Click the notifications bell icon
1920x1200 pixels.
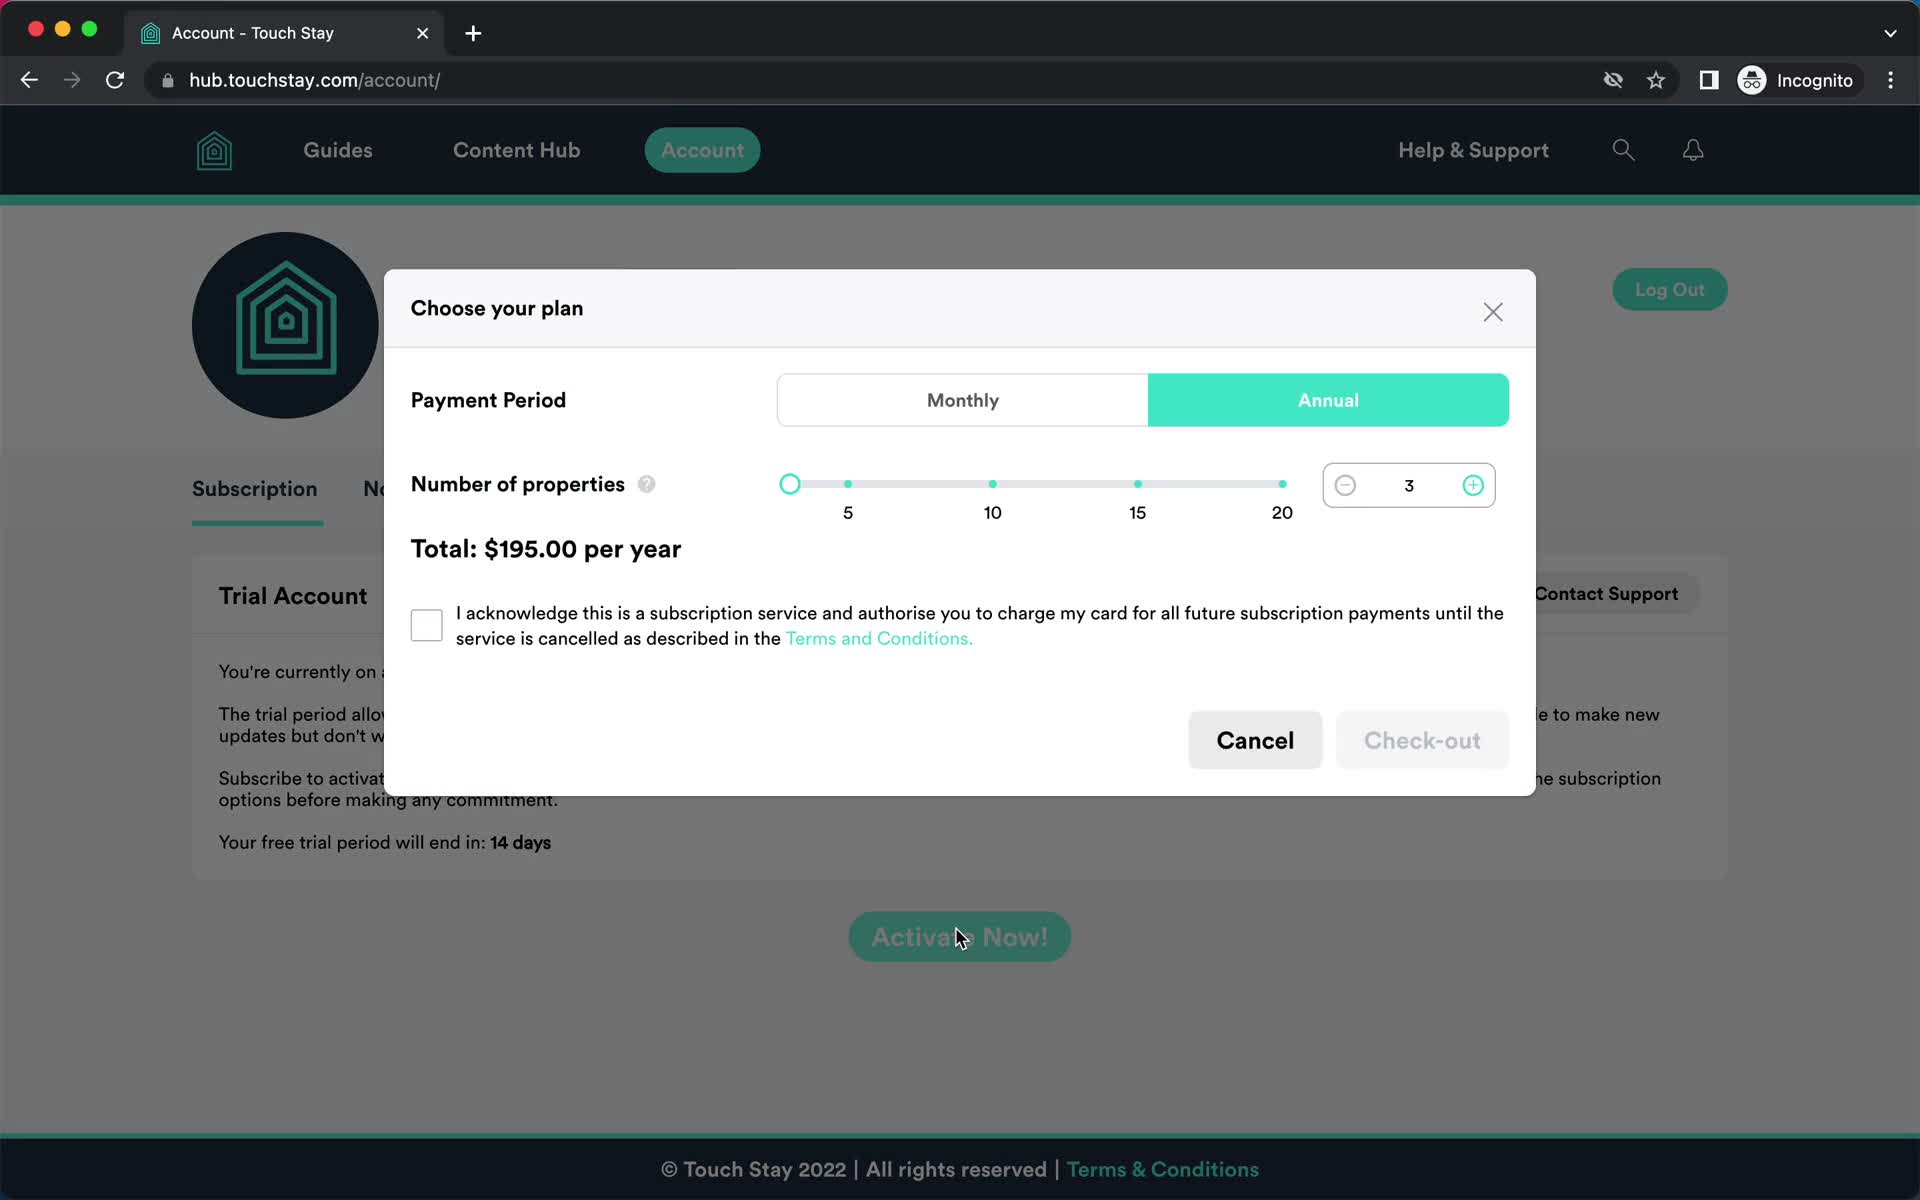click(1693, 149)
